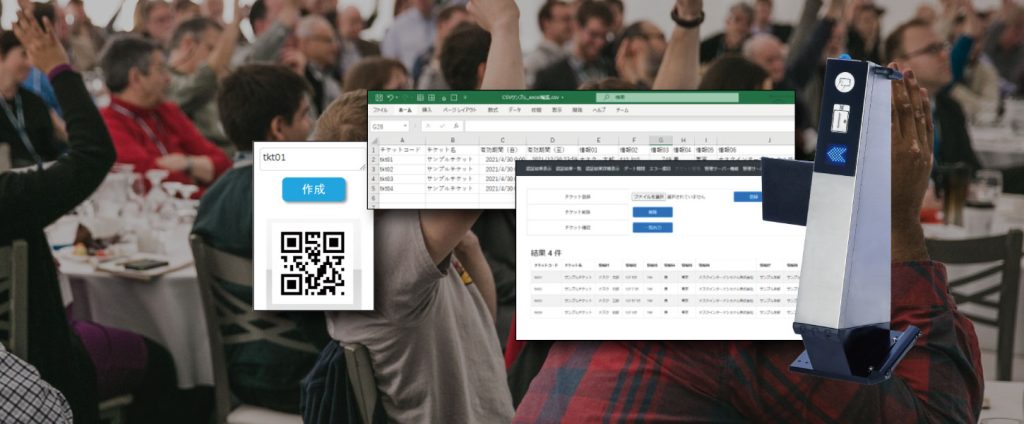Click cell A2 containing tkt01
Viewport: 1024px width, 424px height.
(402, 159)
